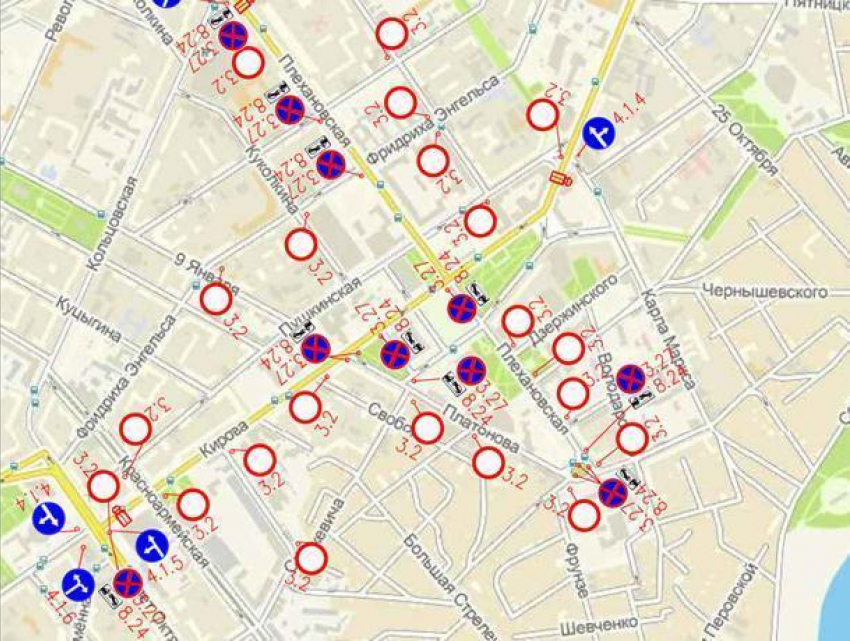Viewport: 850px width, 641px height.
Task: Click the blue 4.1.4 sign near 25 Октября
Action: 599,133
